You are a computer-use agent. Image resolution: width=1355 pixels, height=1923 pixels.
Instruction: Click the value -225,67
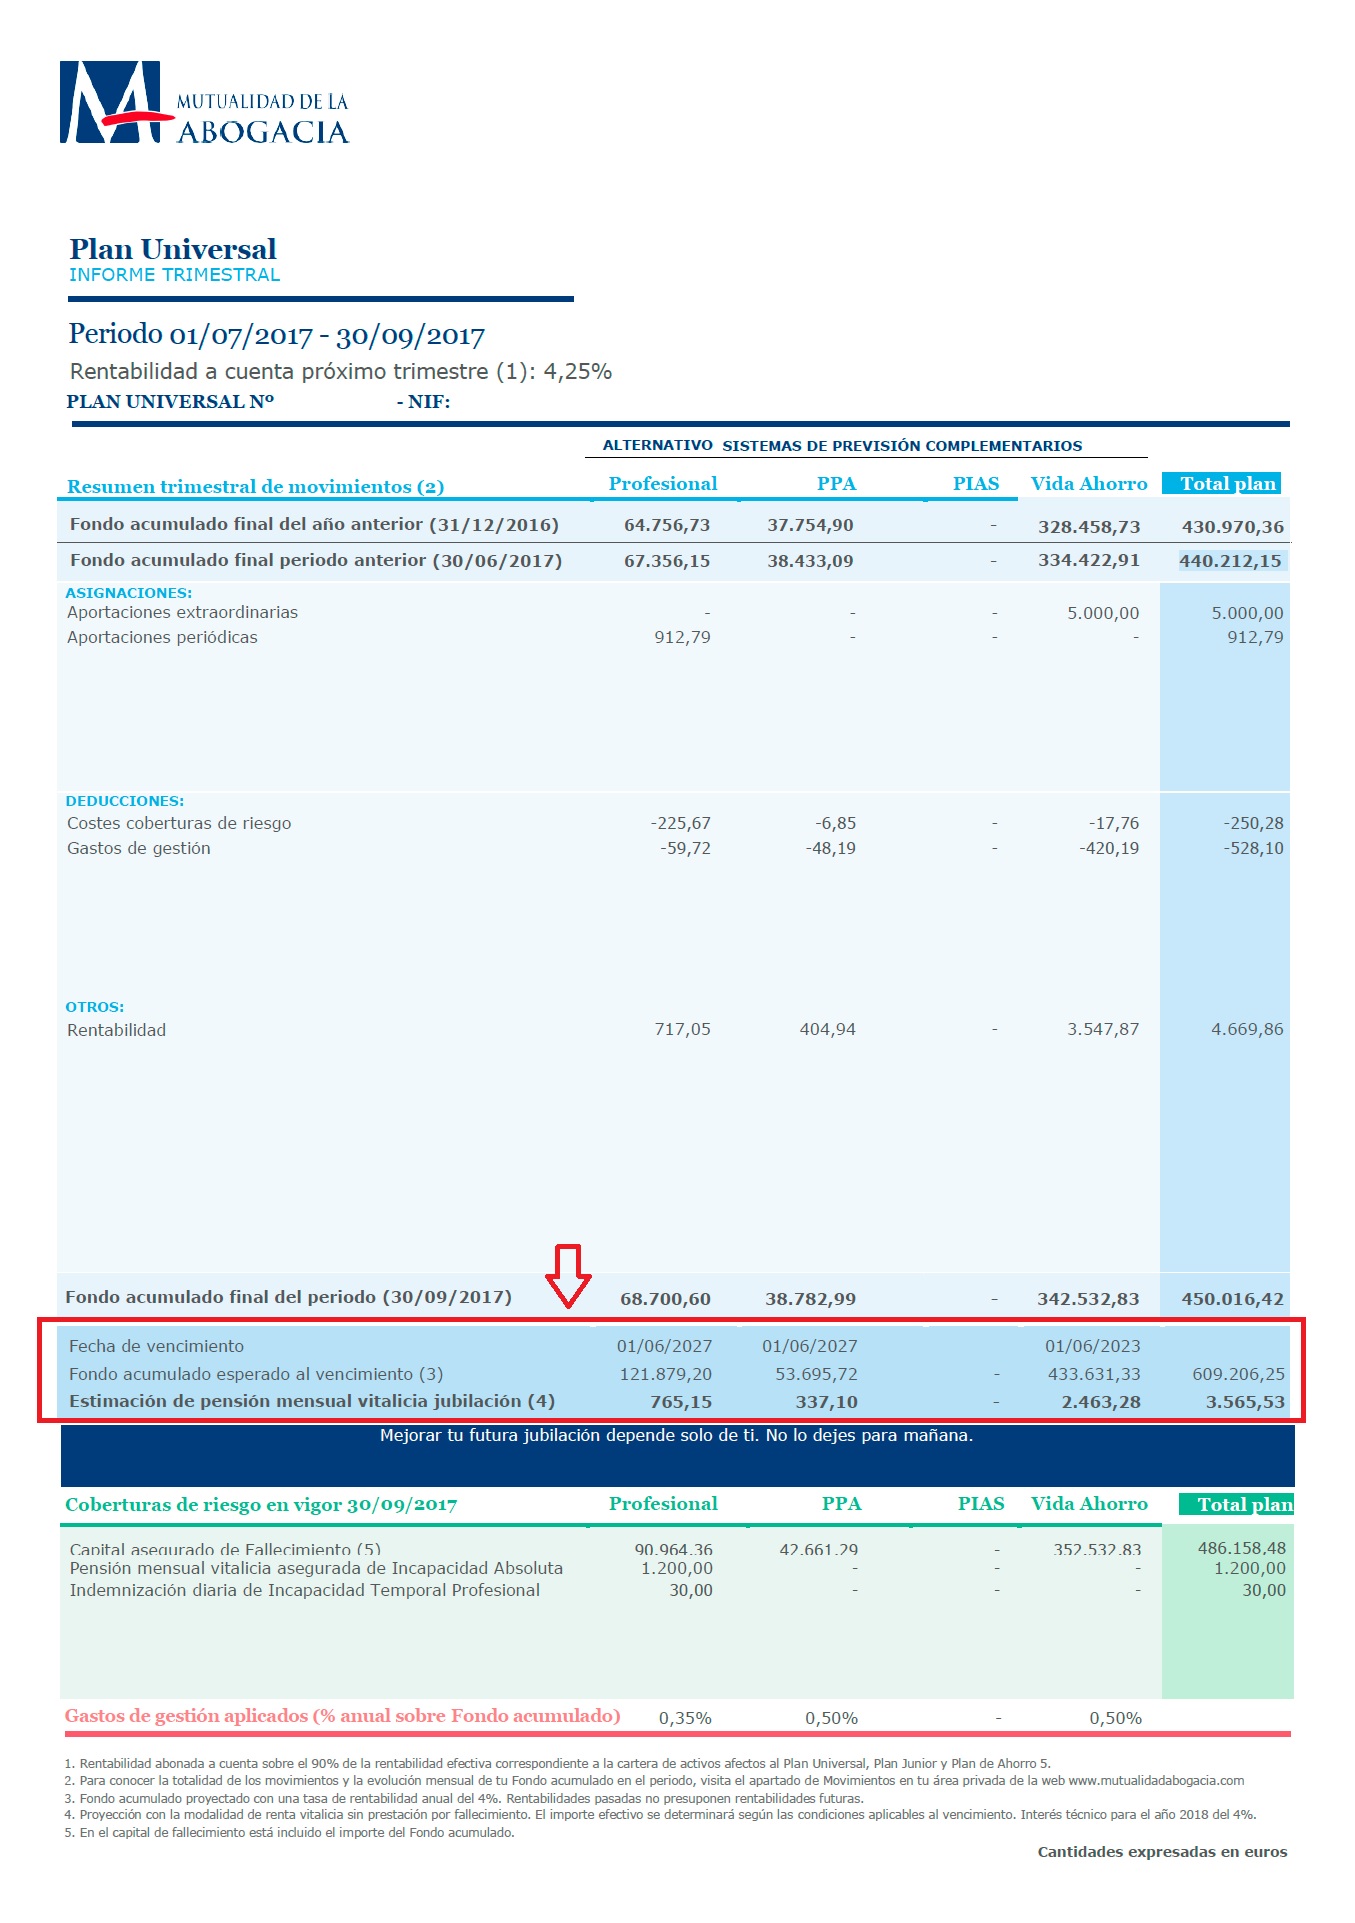point(680,823)
